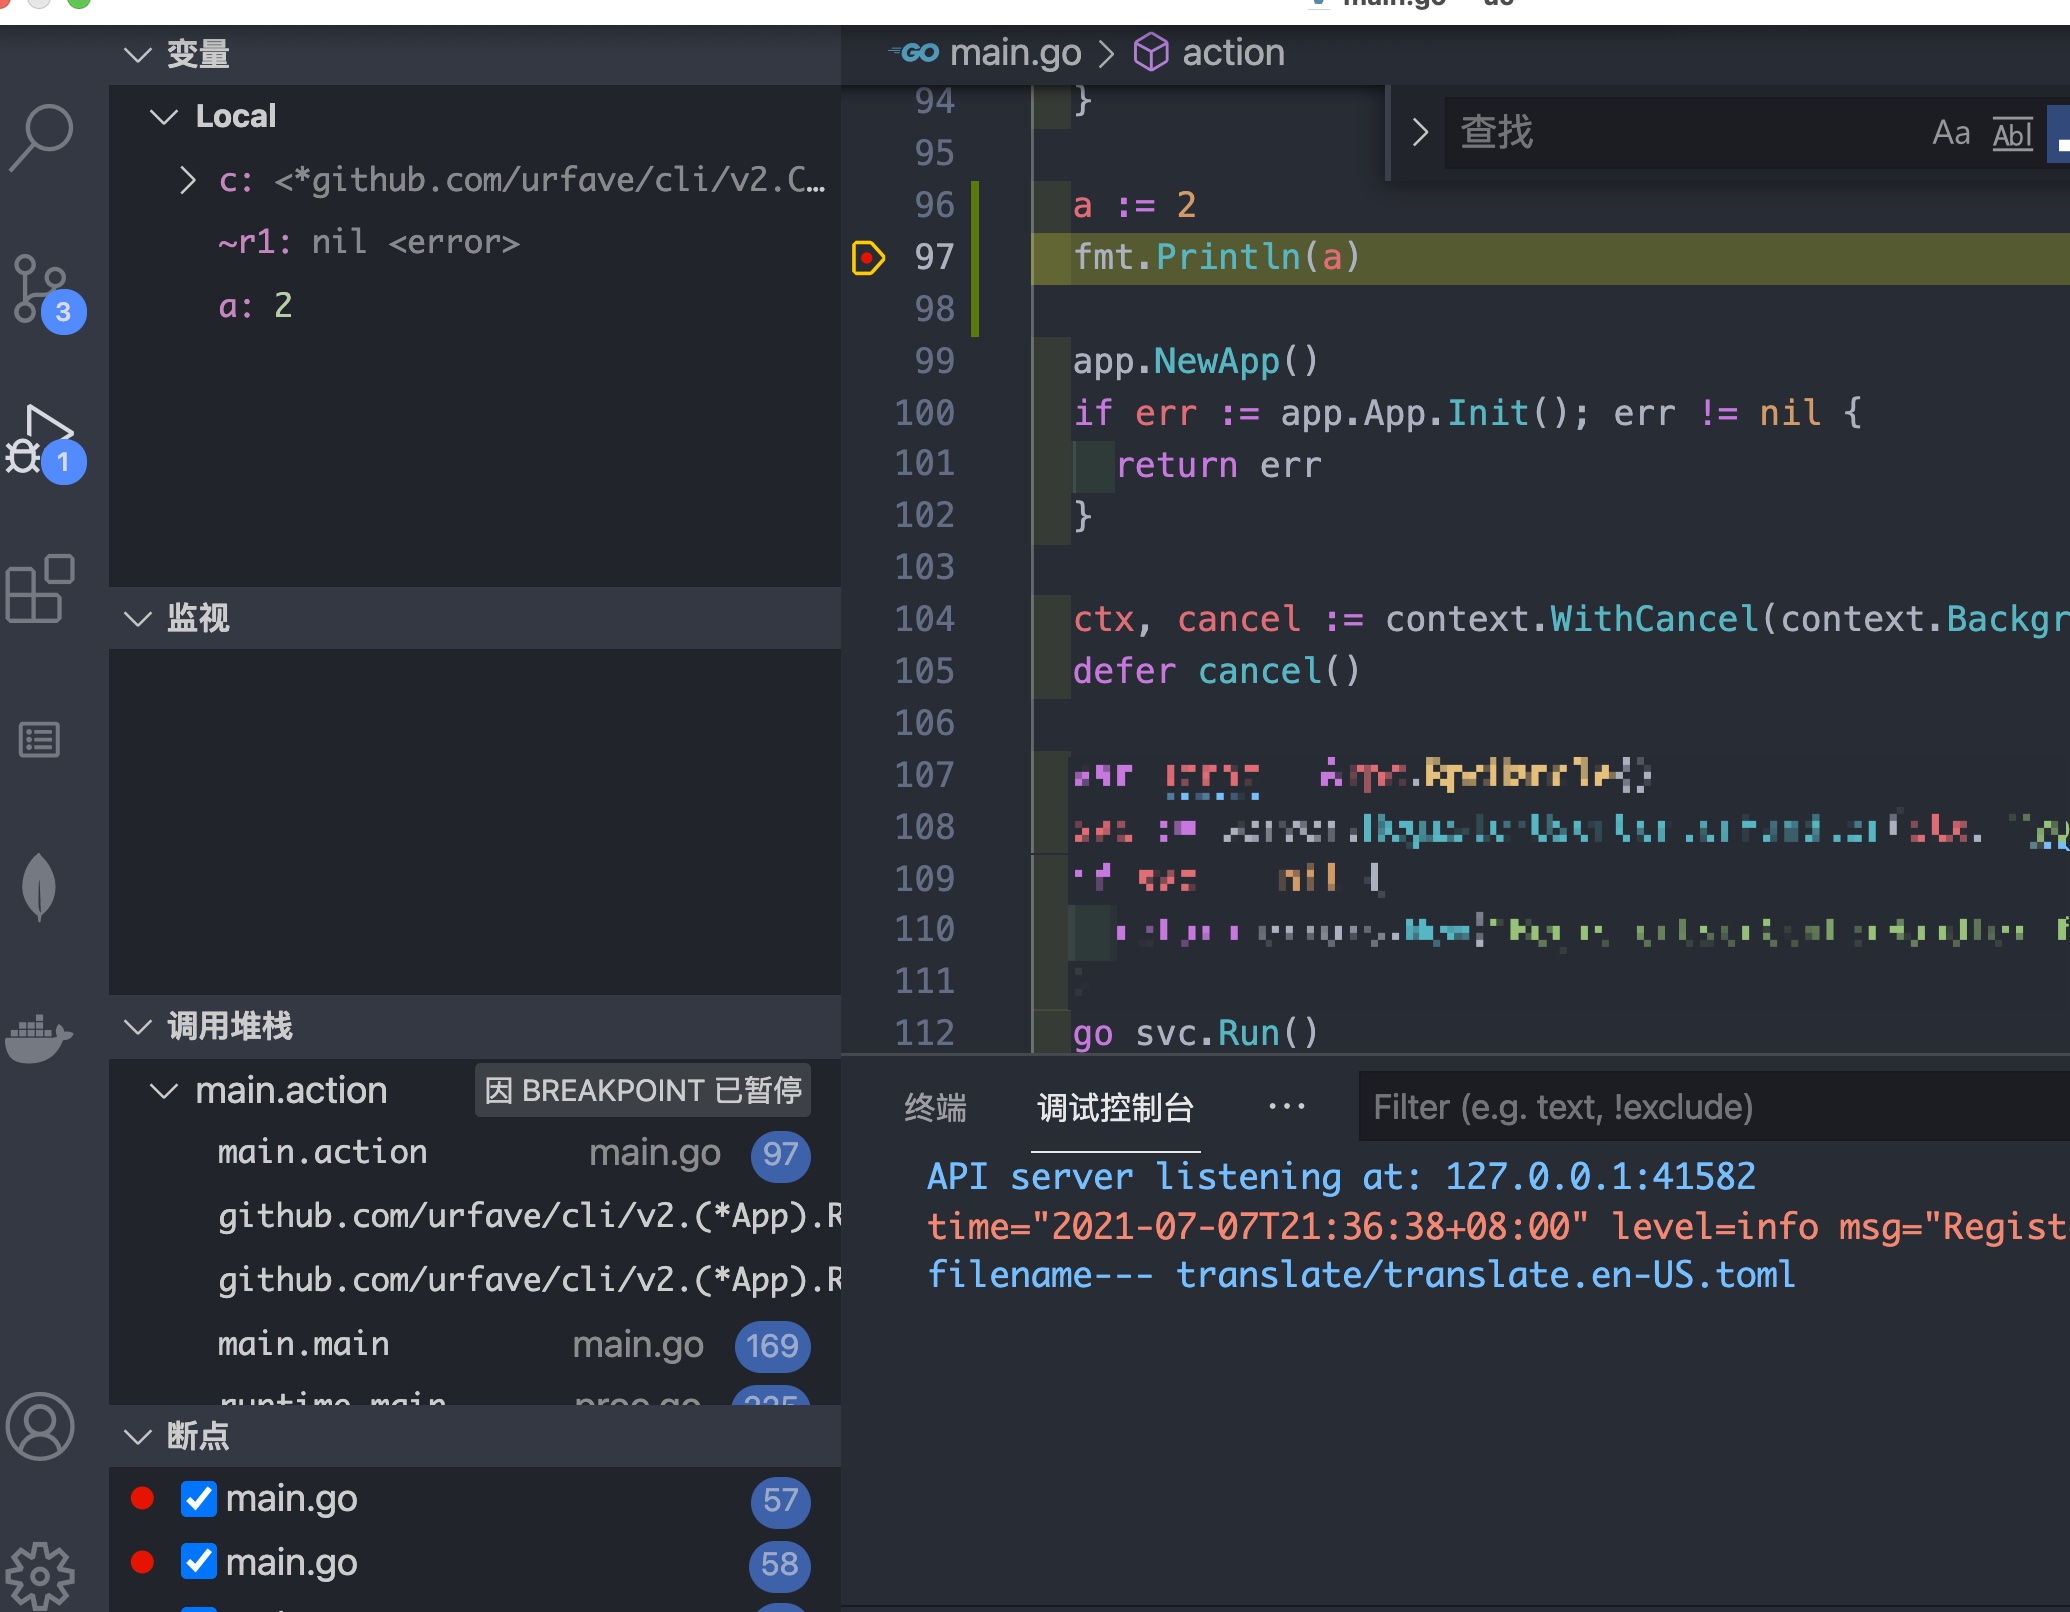Collapse the 调用堆栈 (Call Stack) section
Image resolution: width=2070 pixels, height=1612 pixels.
[x=137, y=1027]
